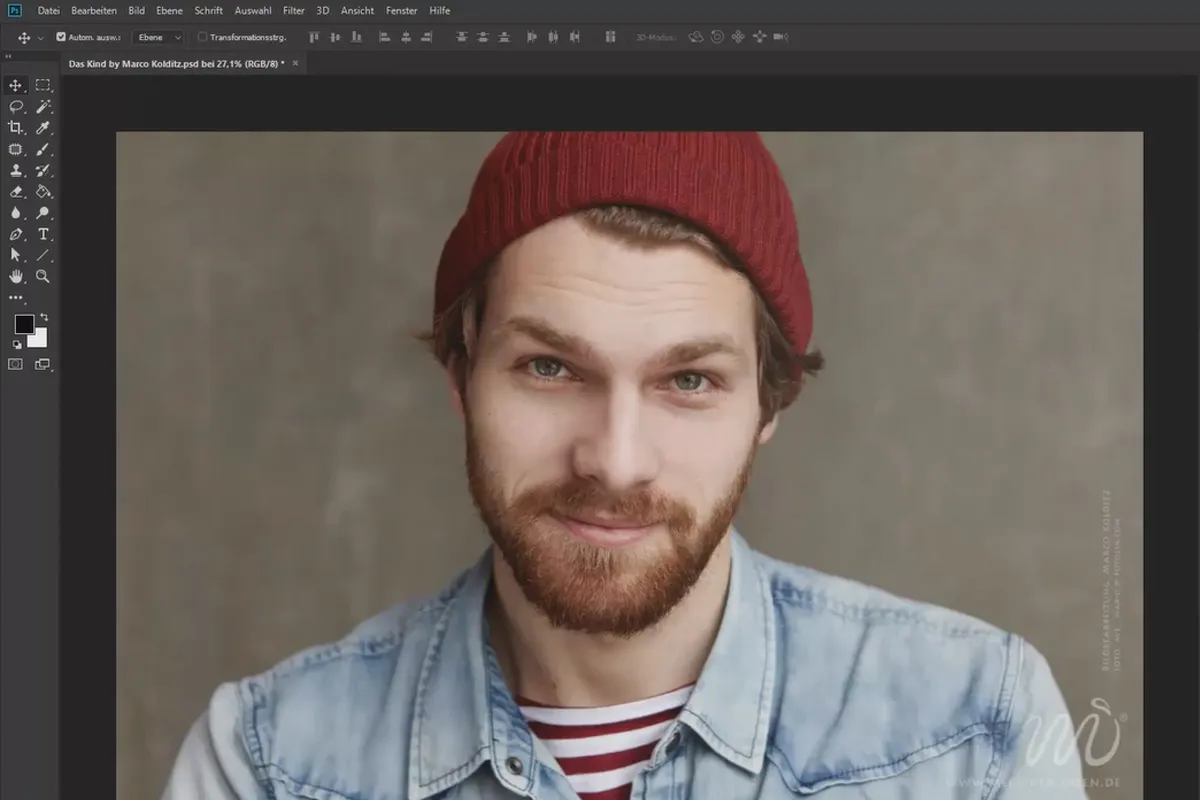Distribute top edges in options bar

coord(462,37)
